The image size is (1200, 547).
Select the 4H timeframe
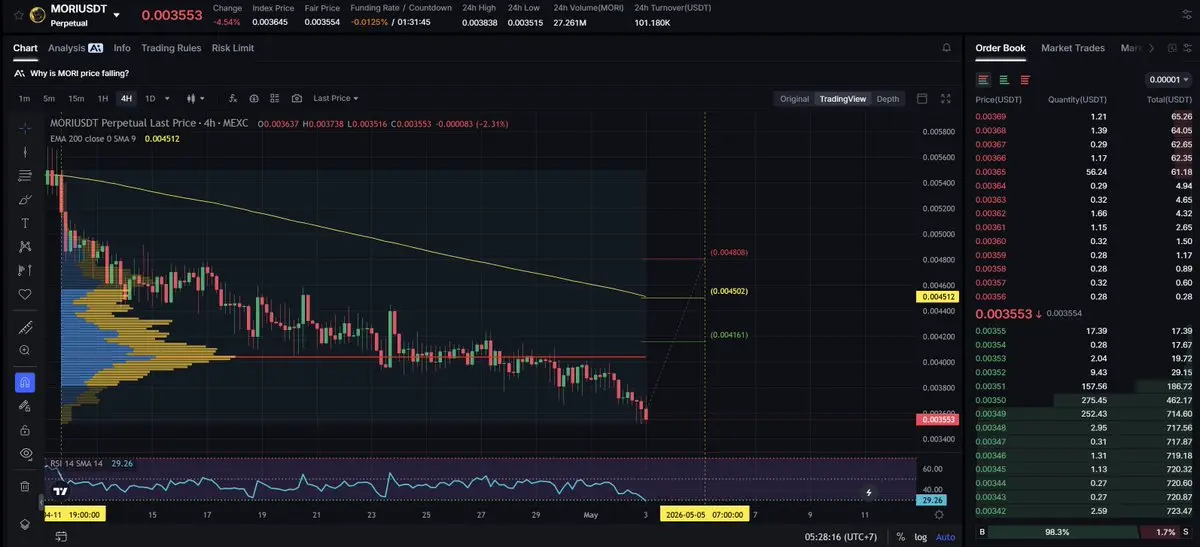tap(126, 99)
